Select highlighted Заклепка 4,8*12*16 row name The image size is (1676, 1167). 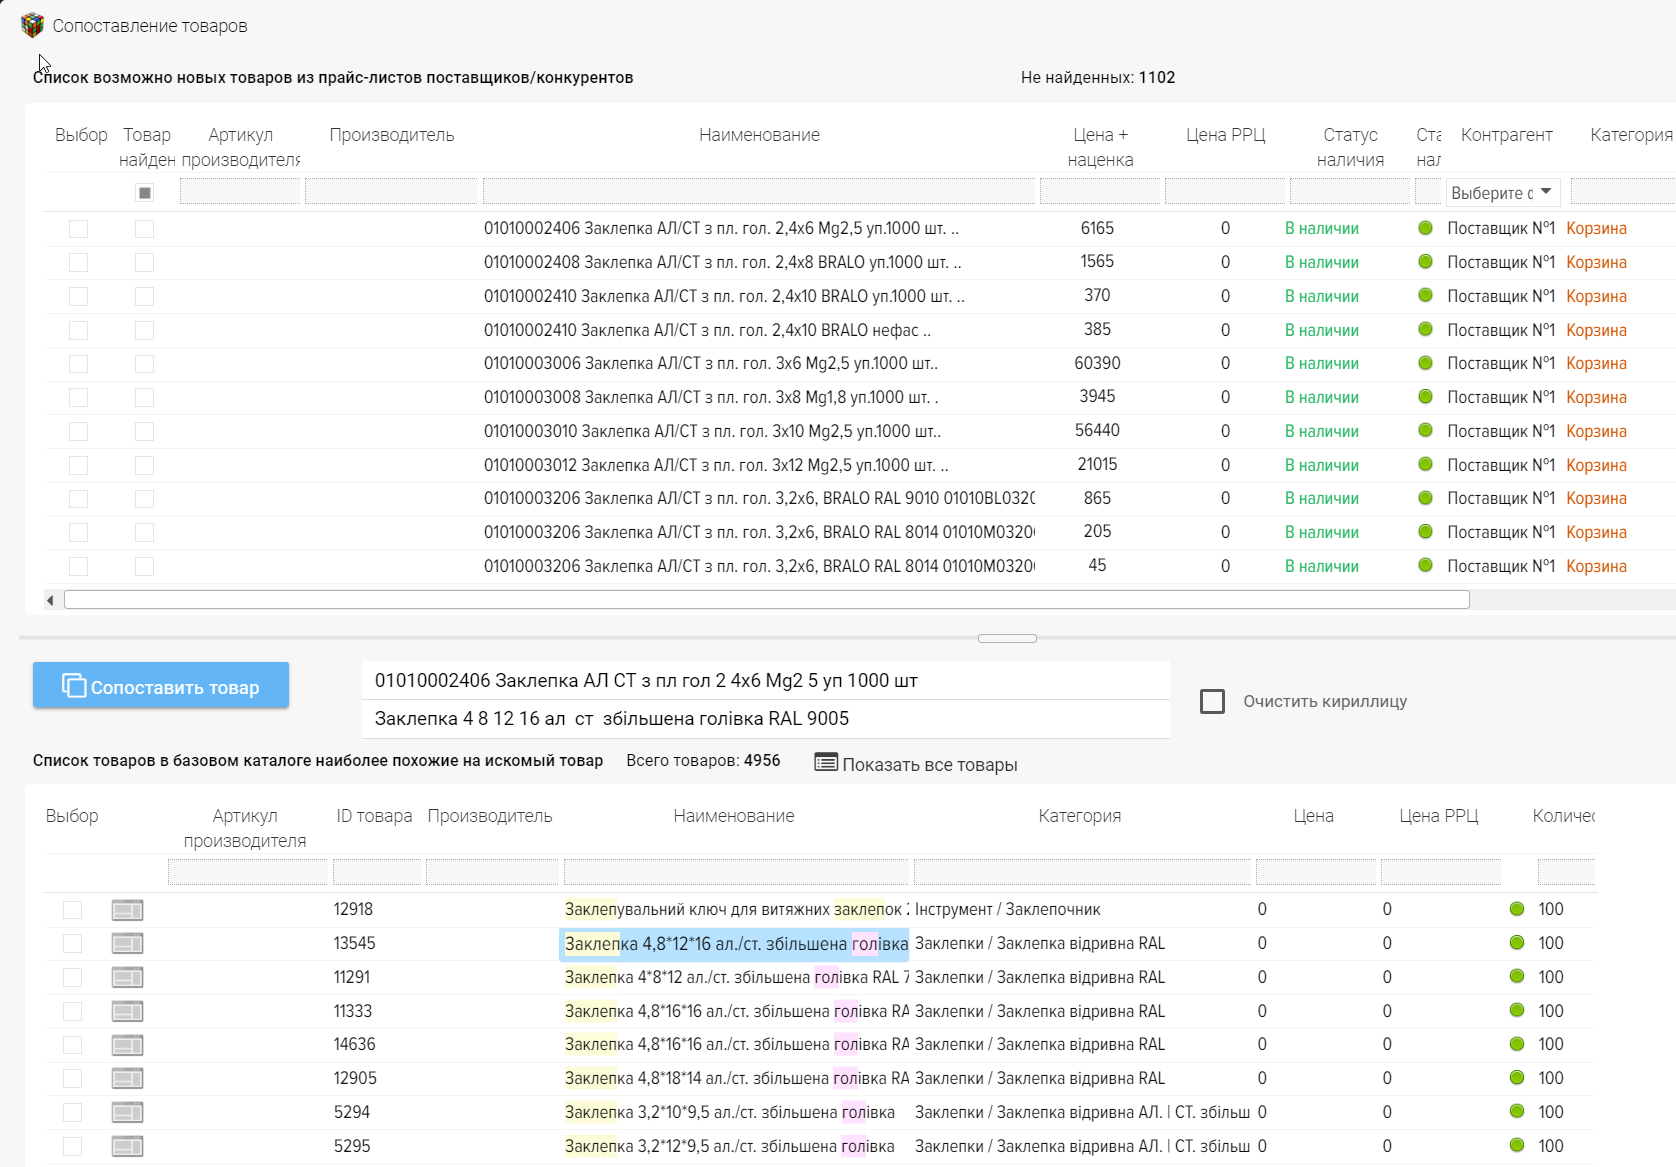click(736, 943)
